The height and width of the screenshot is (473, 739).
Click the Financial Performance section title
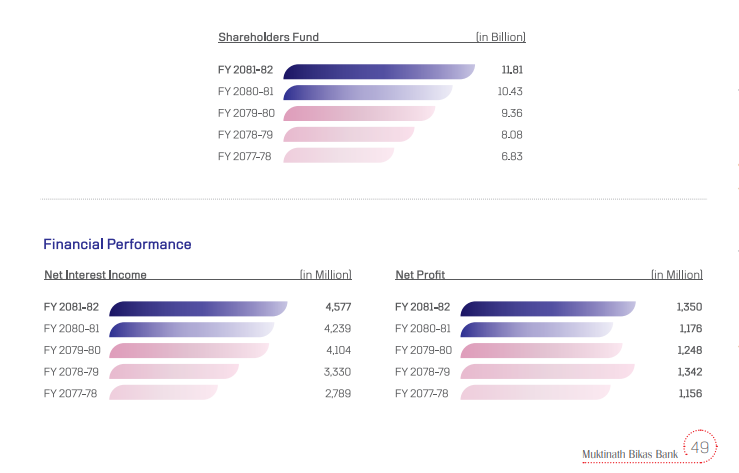tap(117, 244)
